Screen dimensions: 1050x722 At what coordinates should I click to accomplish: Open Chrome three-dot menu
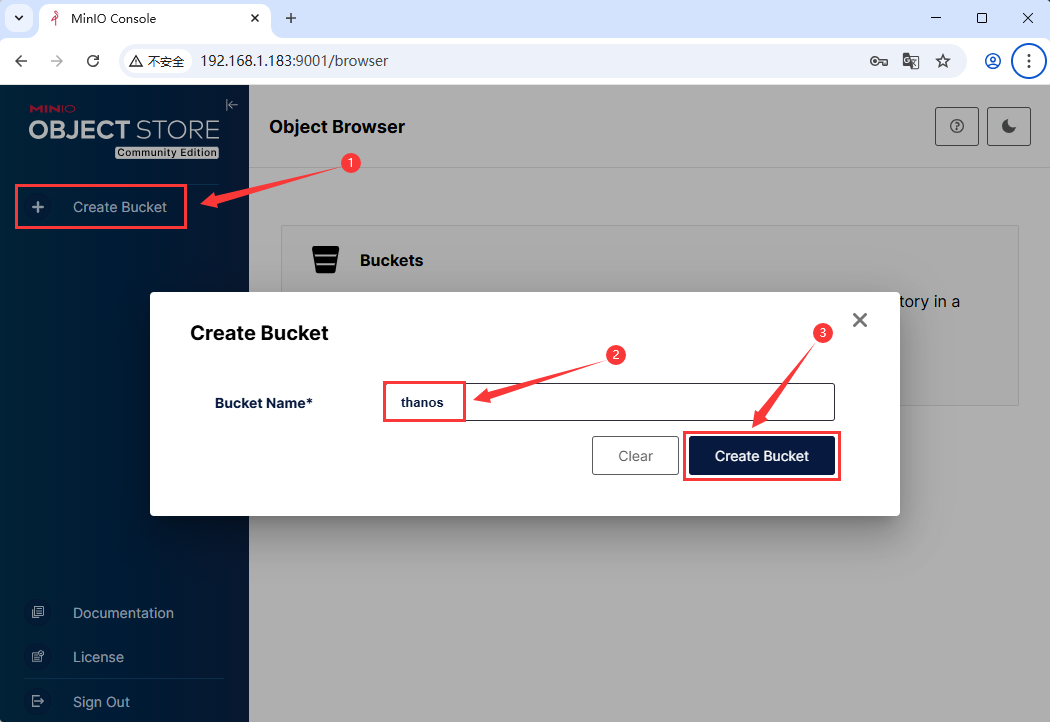[x=1028, y=61]
